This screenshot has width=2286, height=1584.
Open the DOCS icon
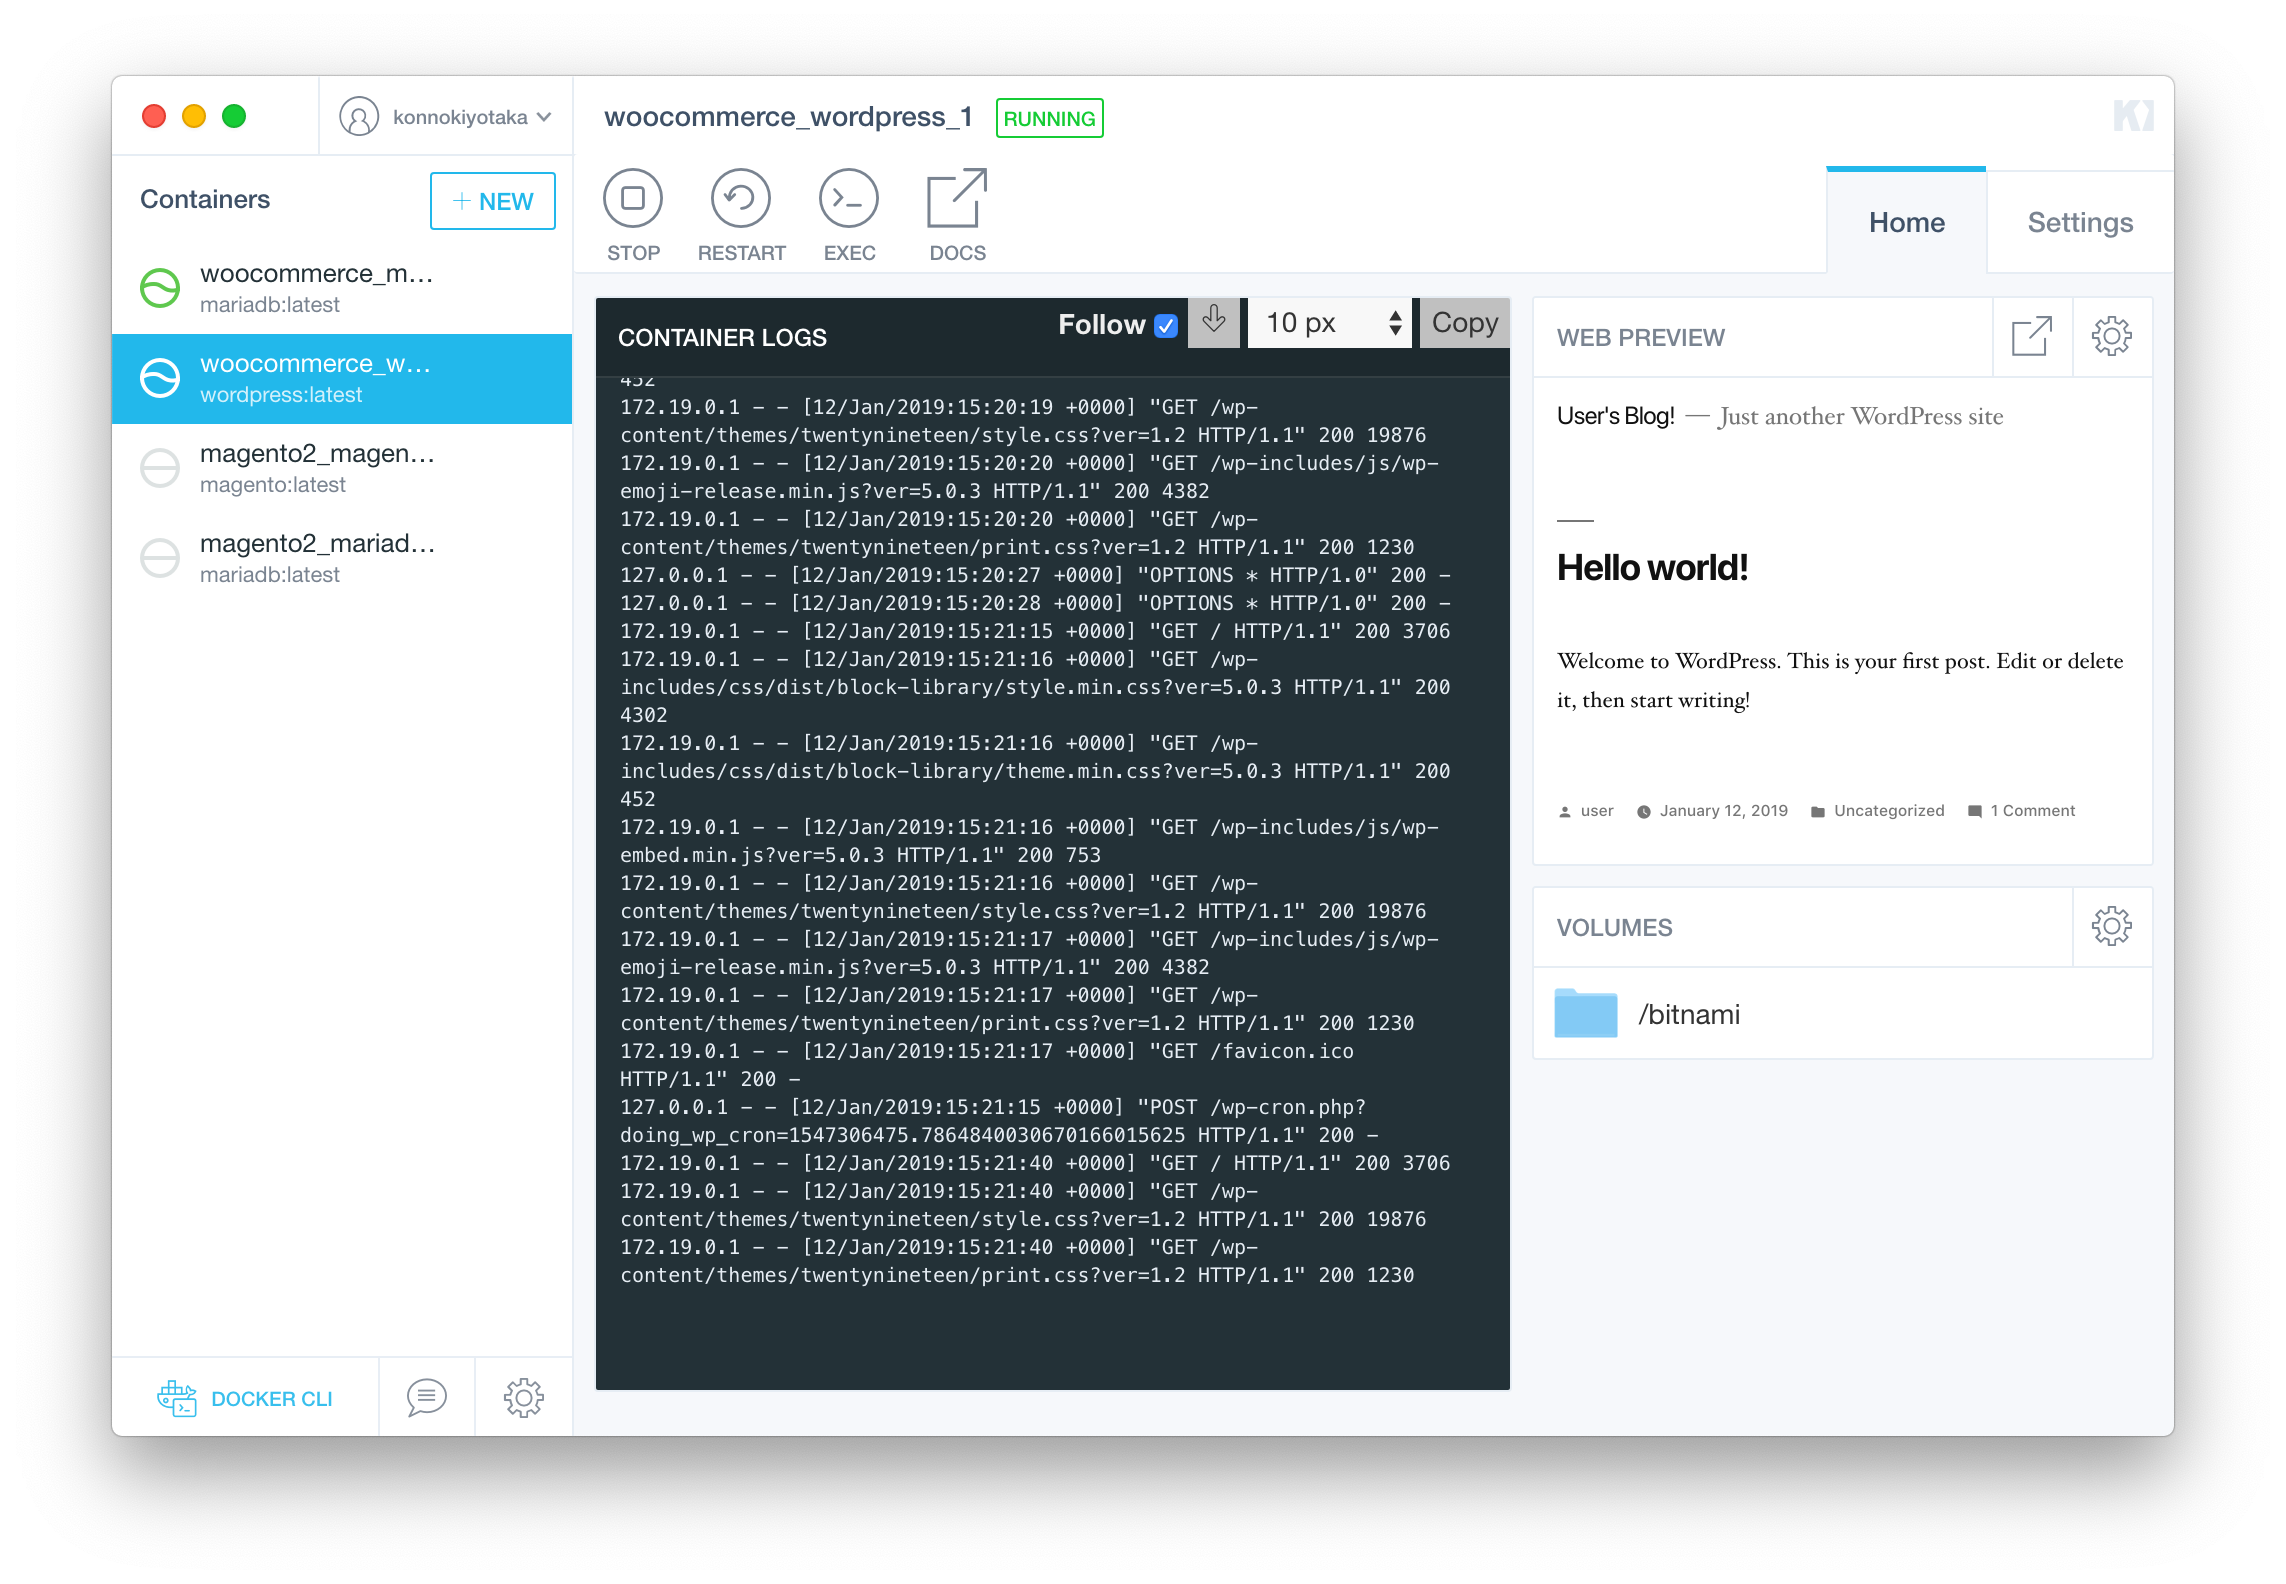pos(957,199)
